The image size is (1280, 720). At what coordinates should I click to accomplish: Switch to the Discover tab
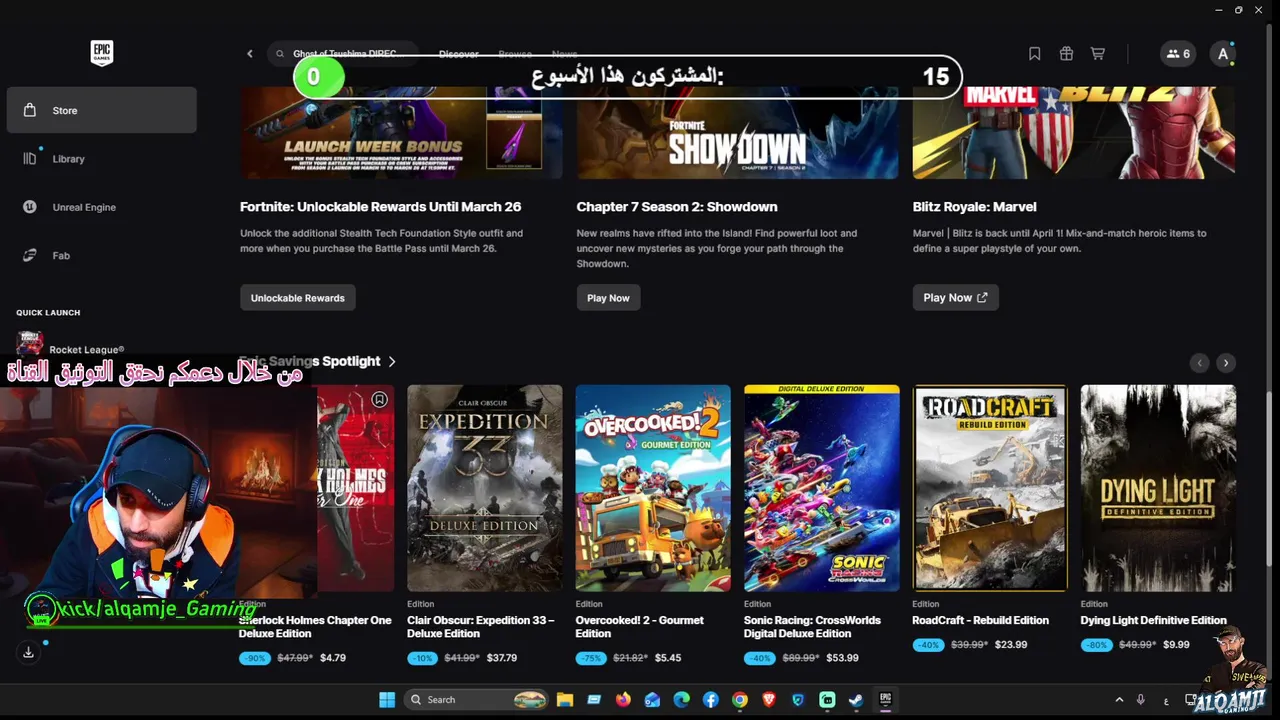[x=459, y=54]
